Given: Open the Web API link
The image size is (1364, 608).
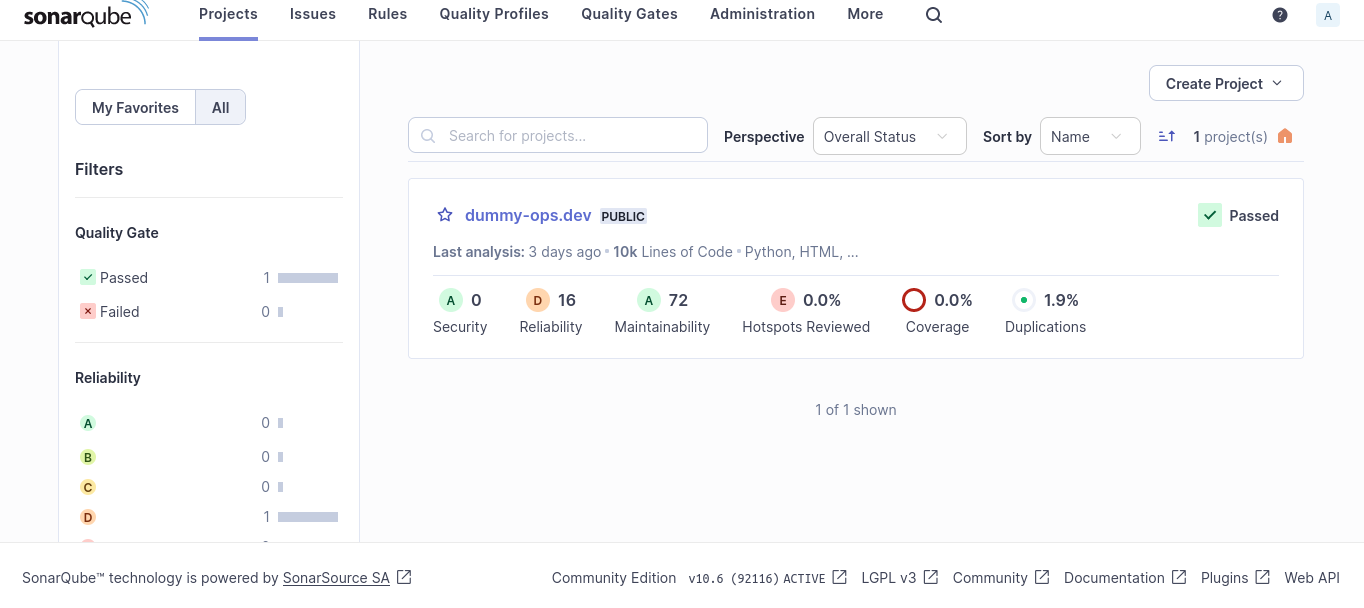Looking at the screenshot, I should click(1312, 578).
